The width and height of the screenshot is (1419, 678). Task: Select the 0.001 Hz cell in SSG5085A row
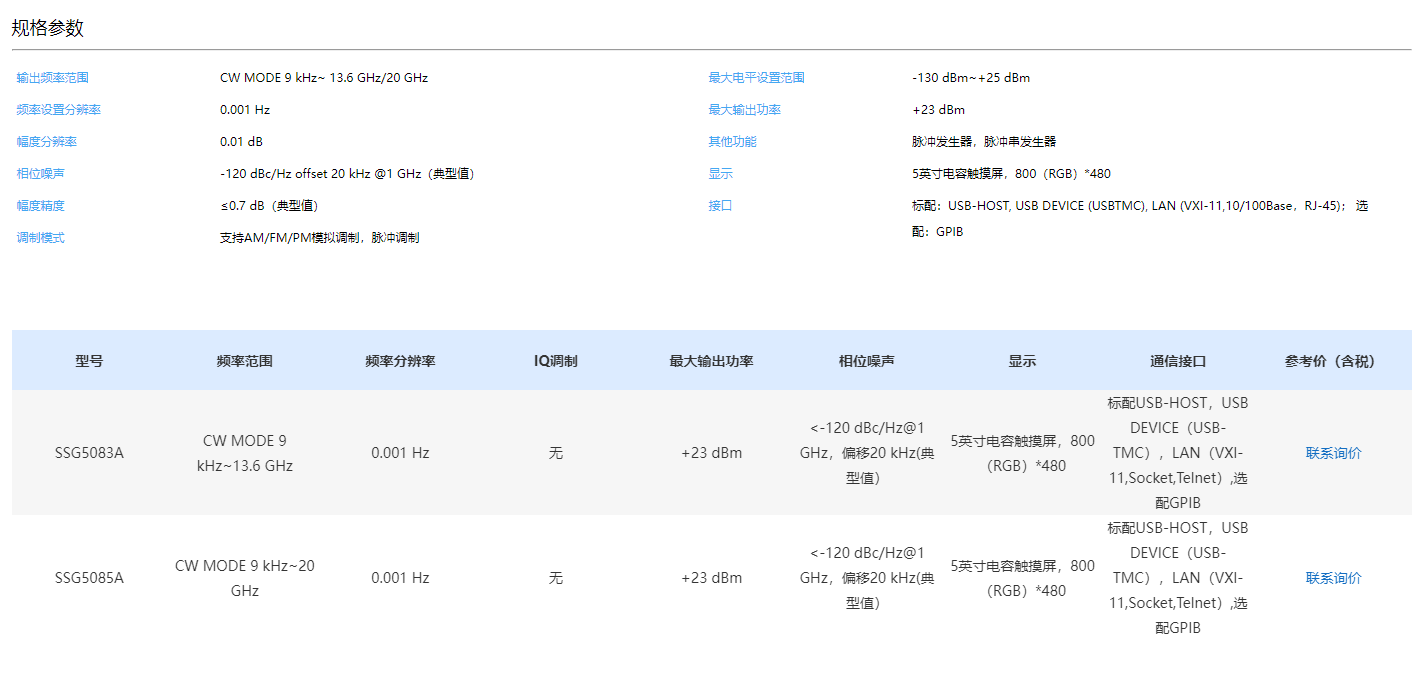400,578
